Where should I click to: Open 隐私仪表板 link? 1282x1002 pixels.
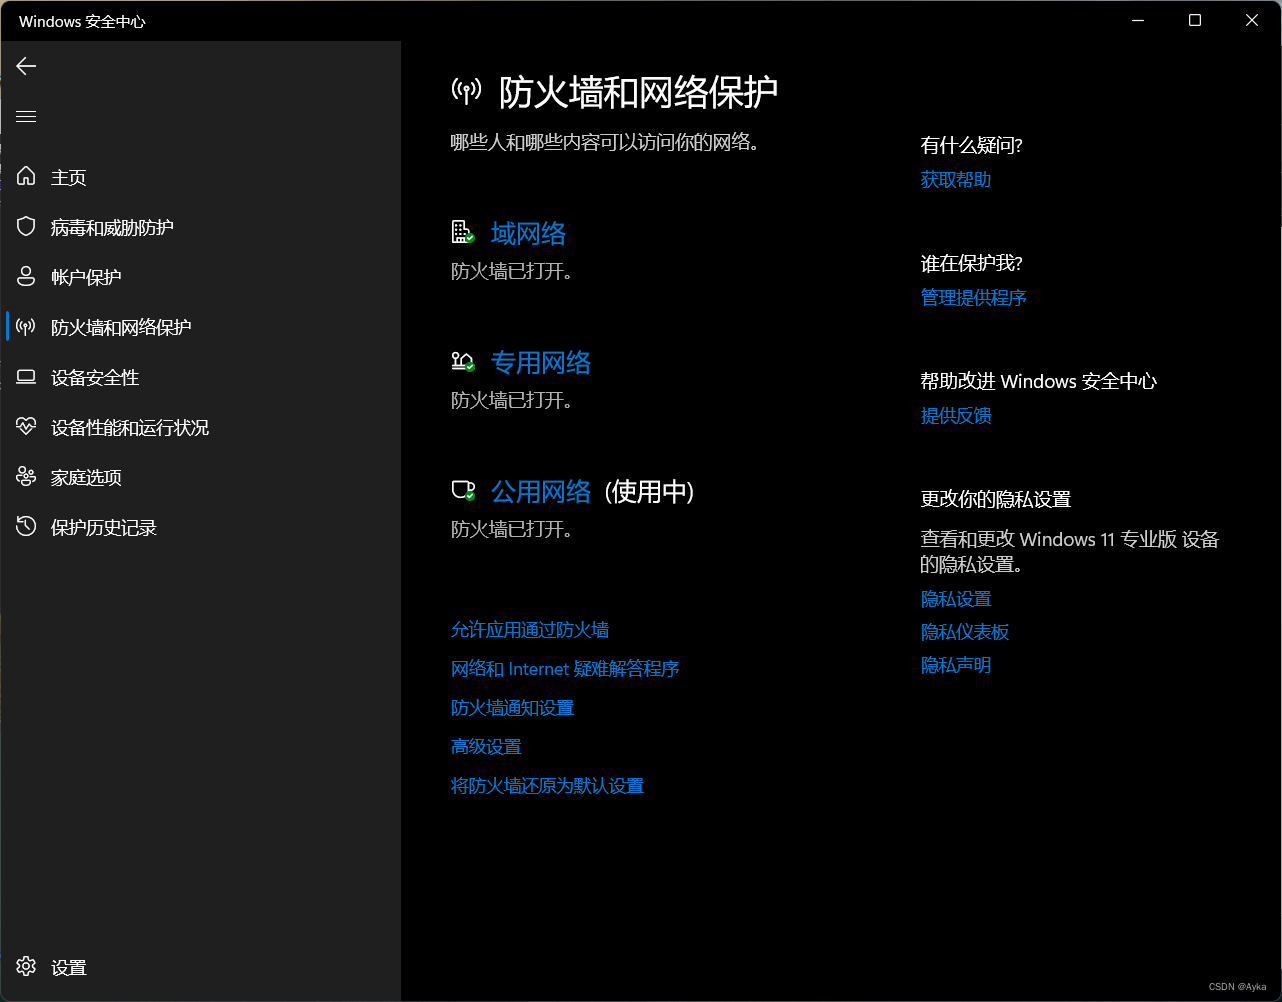[965, 632]
